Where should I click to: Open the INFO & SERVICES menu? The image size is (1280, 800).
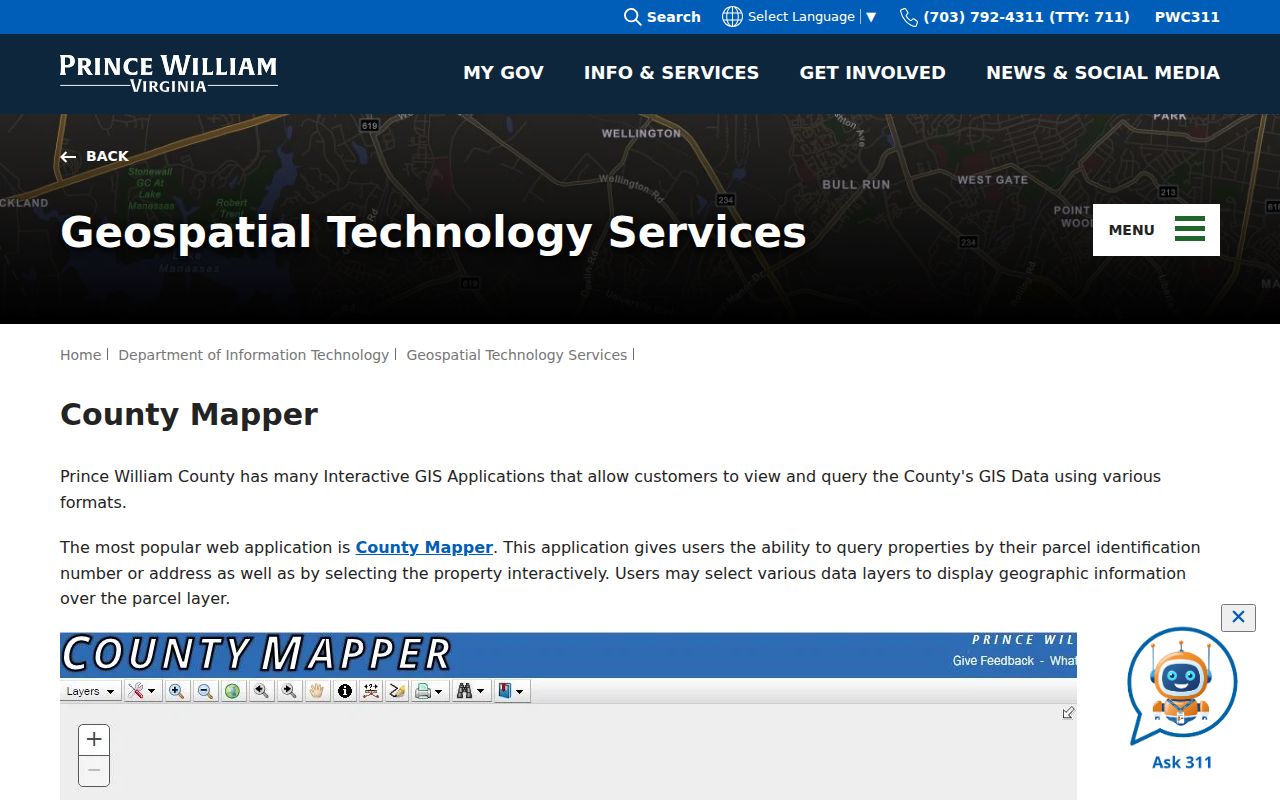[671, 73]
